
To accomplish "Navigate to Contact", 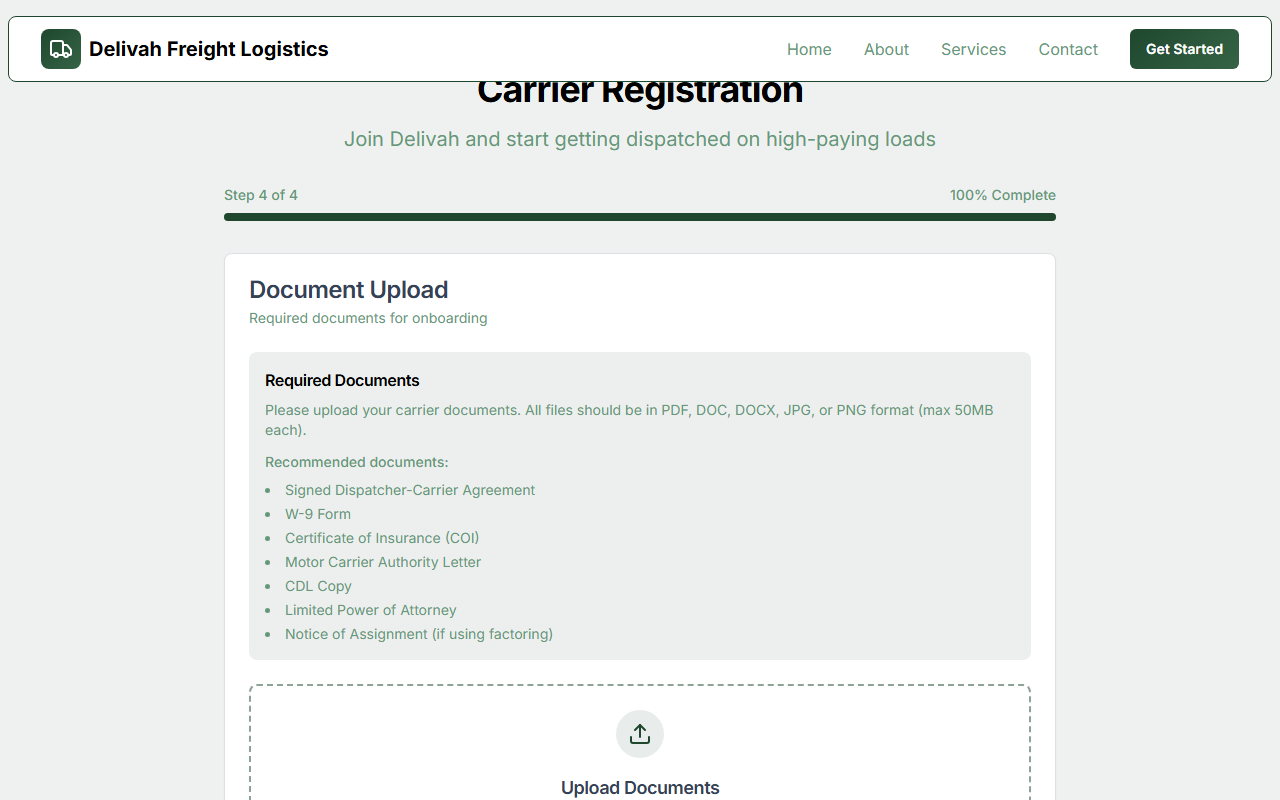I will [1068, 49].
